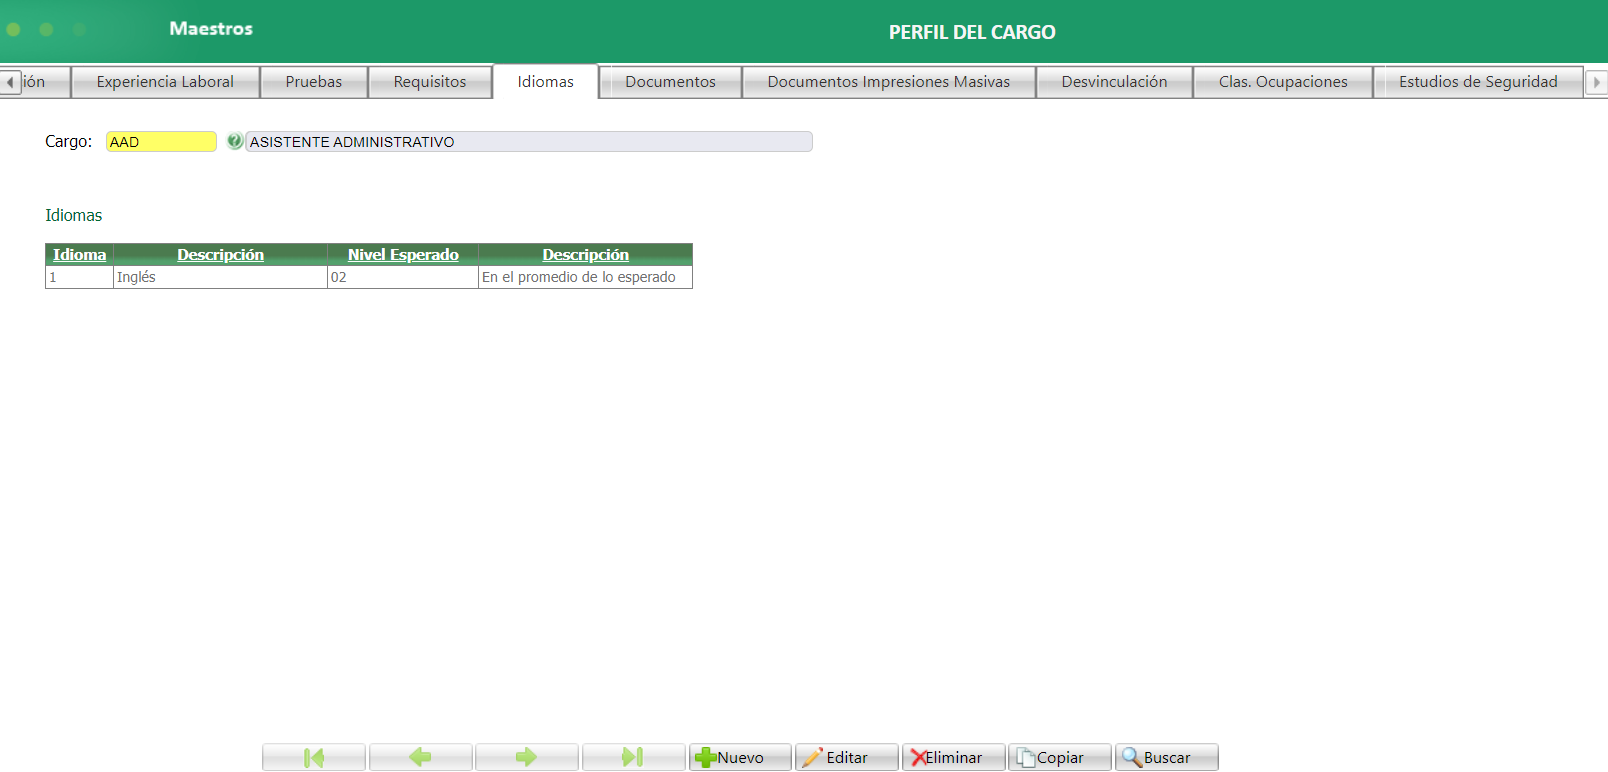Select the Requisitos tab
The height and width of the screenshot is (772, 1608).
(x=430, y=82)
